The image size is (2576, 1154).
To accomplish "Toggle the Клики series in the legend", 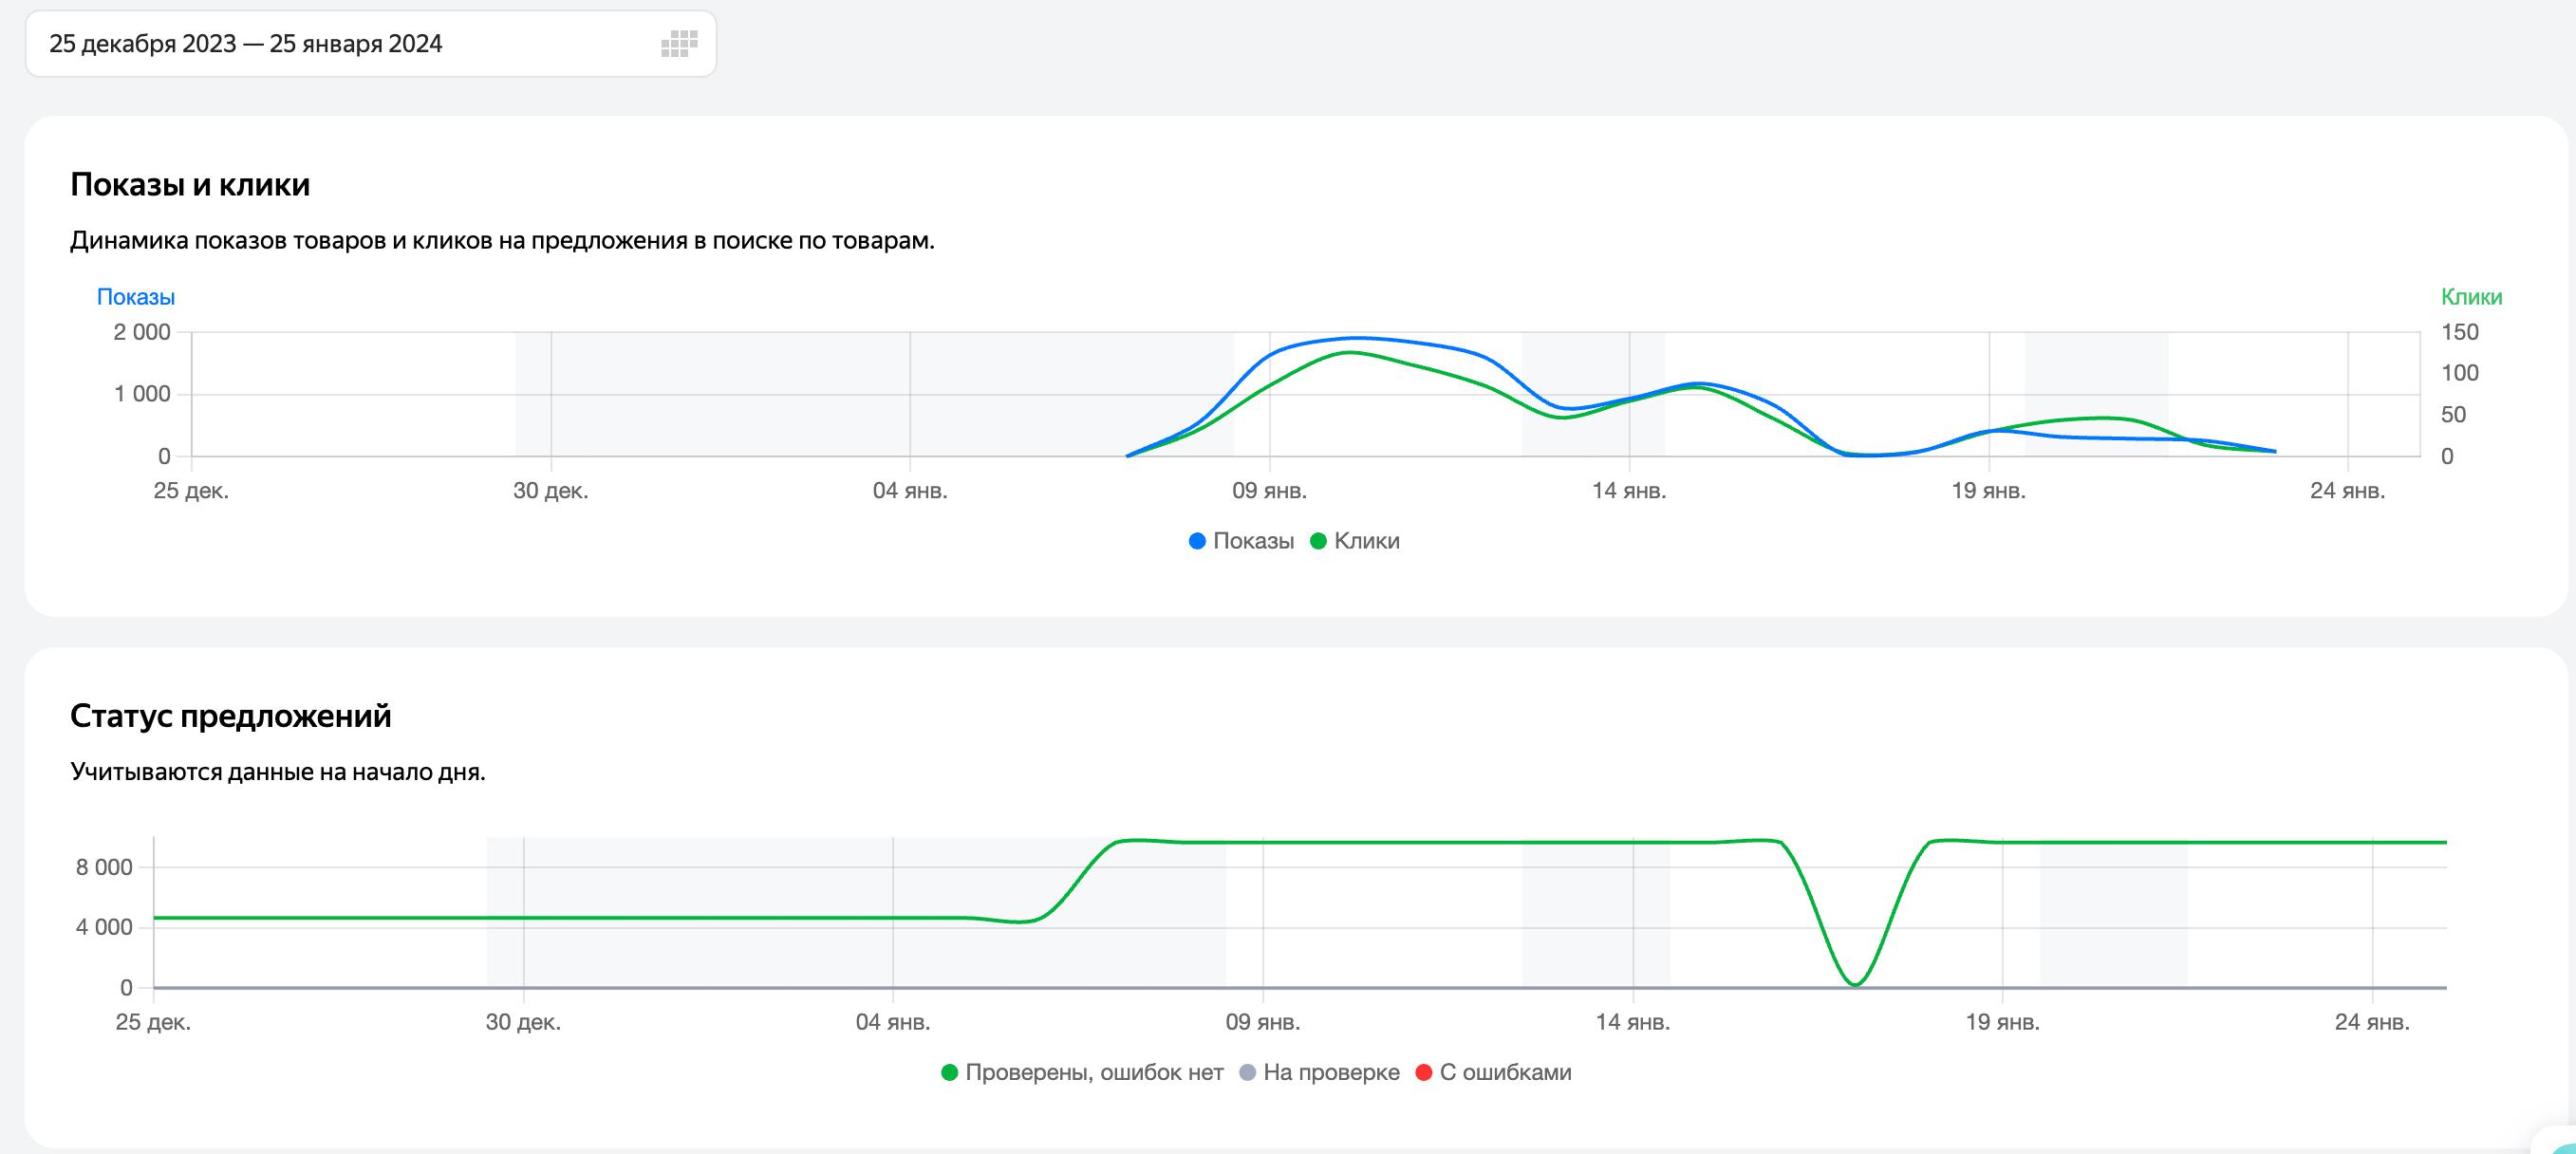I will 1355,541.
